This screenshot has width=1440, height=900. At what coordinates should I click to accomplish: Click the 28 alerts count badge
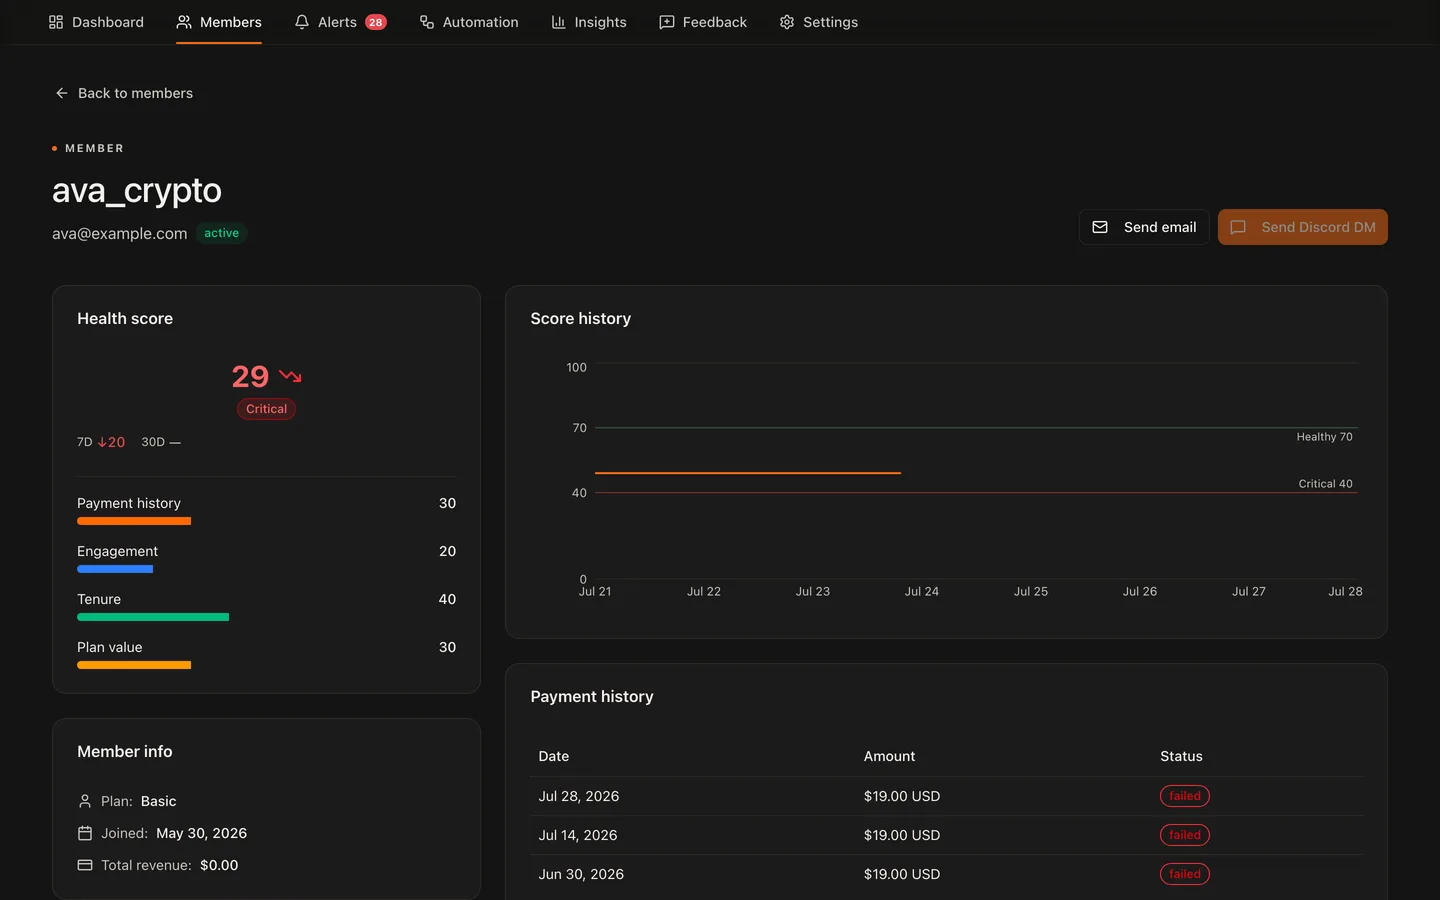point(376,22)
